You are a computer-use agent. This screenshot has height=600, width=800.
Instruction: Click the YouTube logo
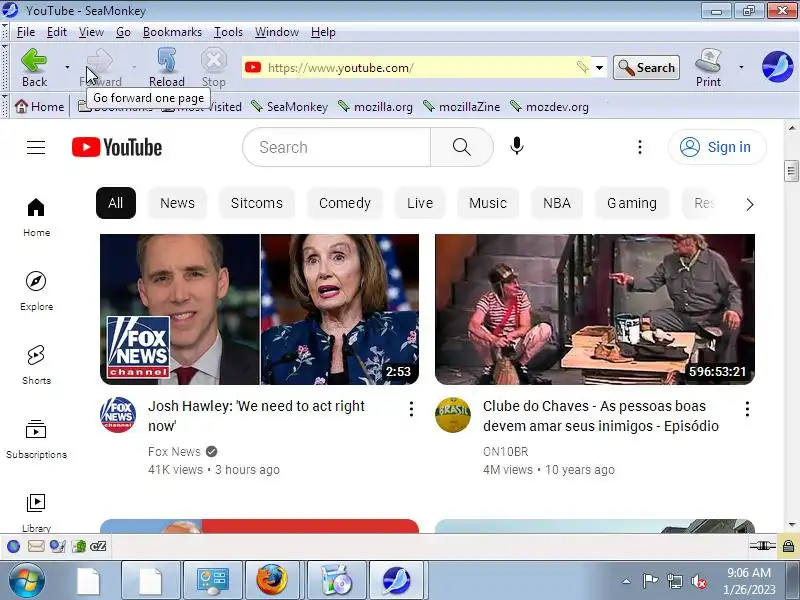[117, 147]
